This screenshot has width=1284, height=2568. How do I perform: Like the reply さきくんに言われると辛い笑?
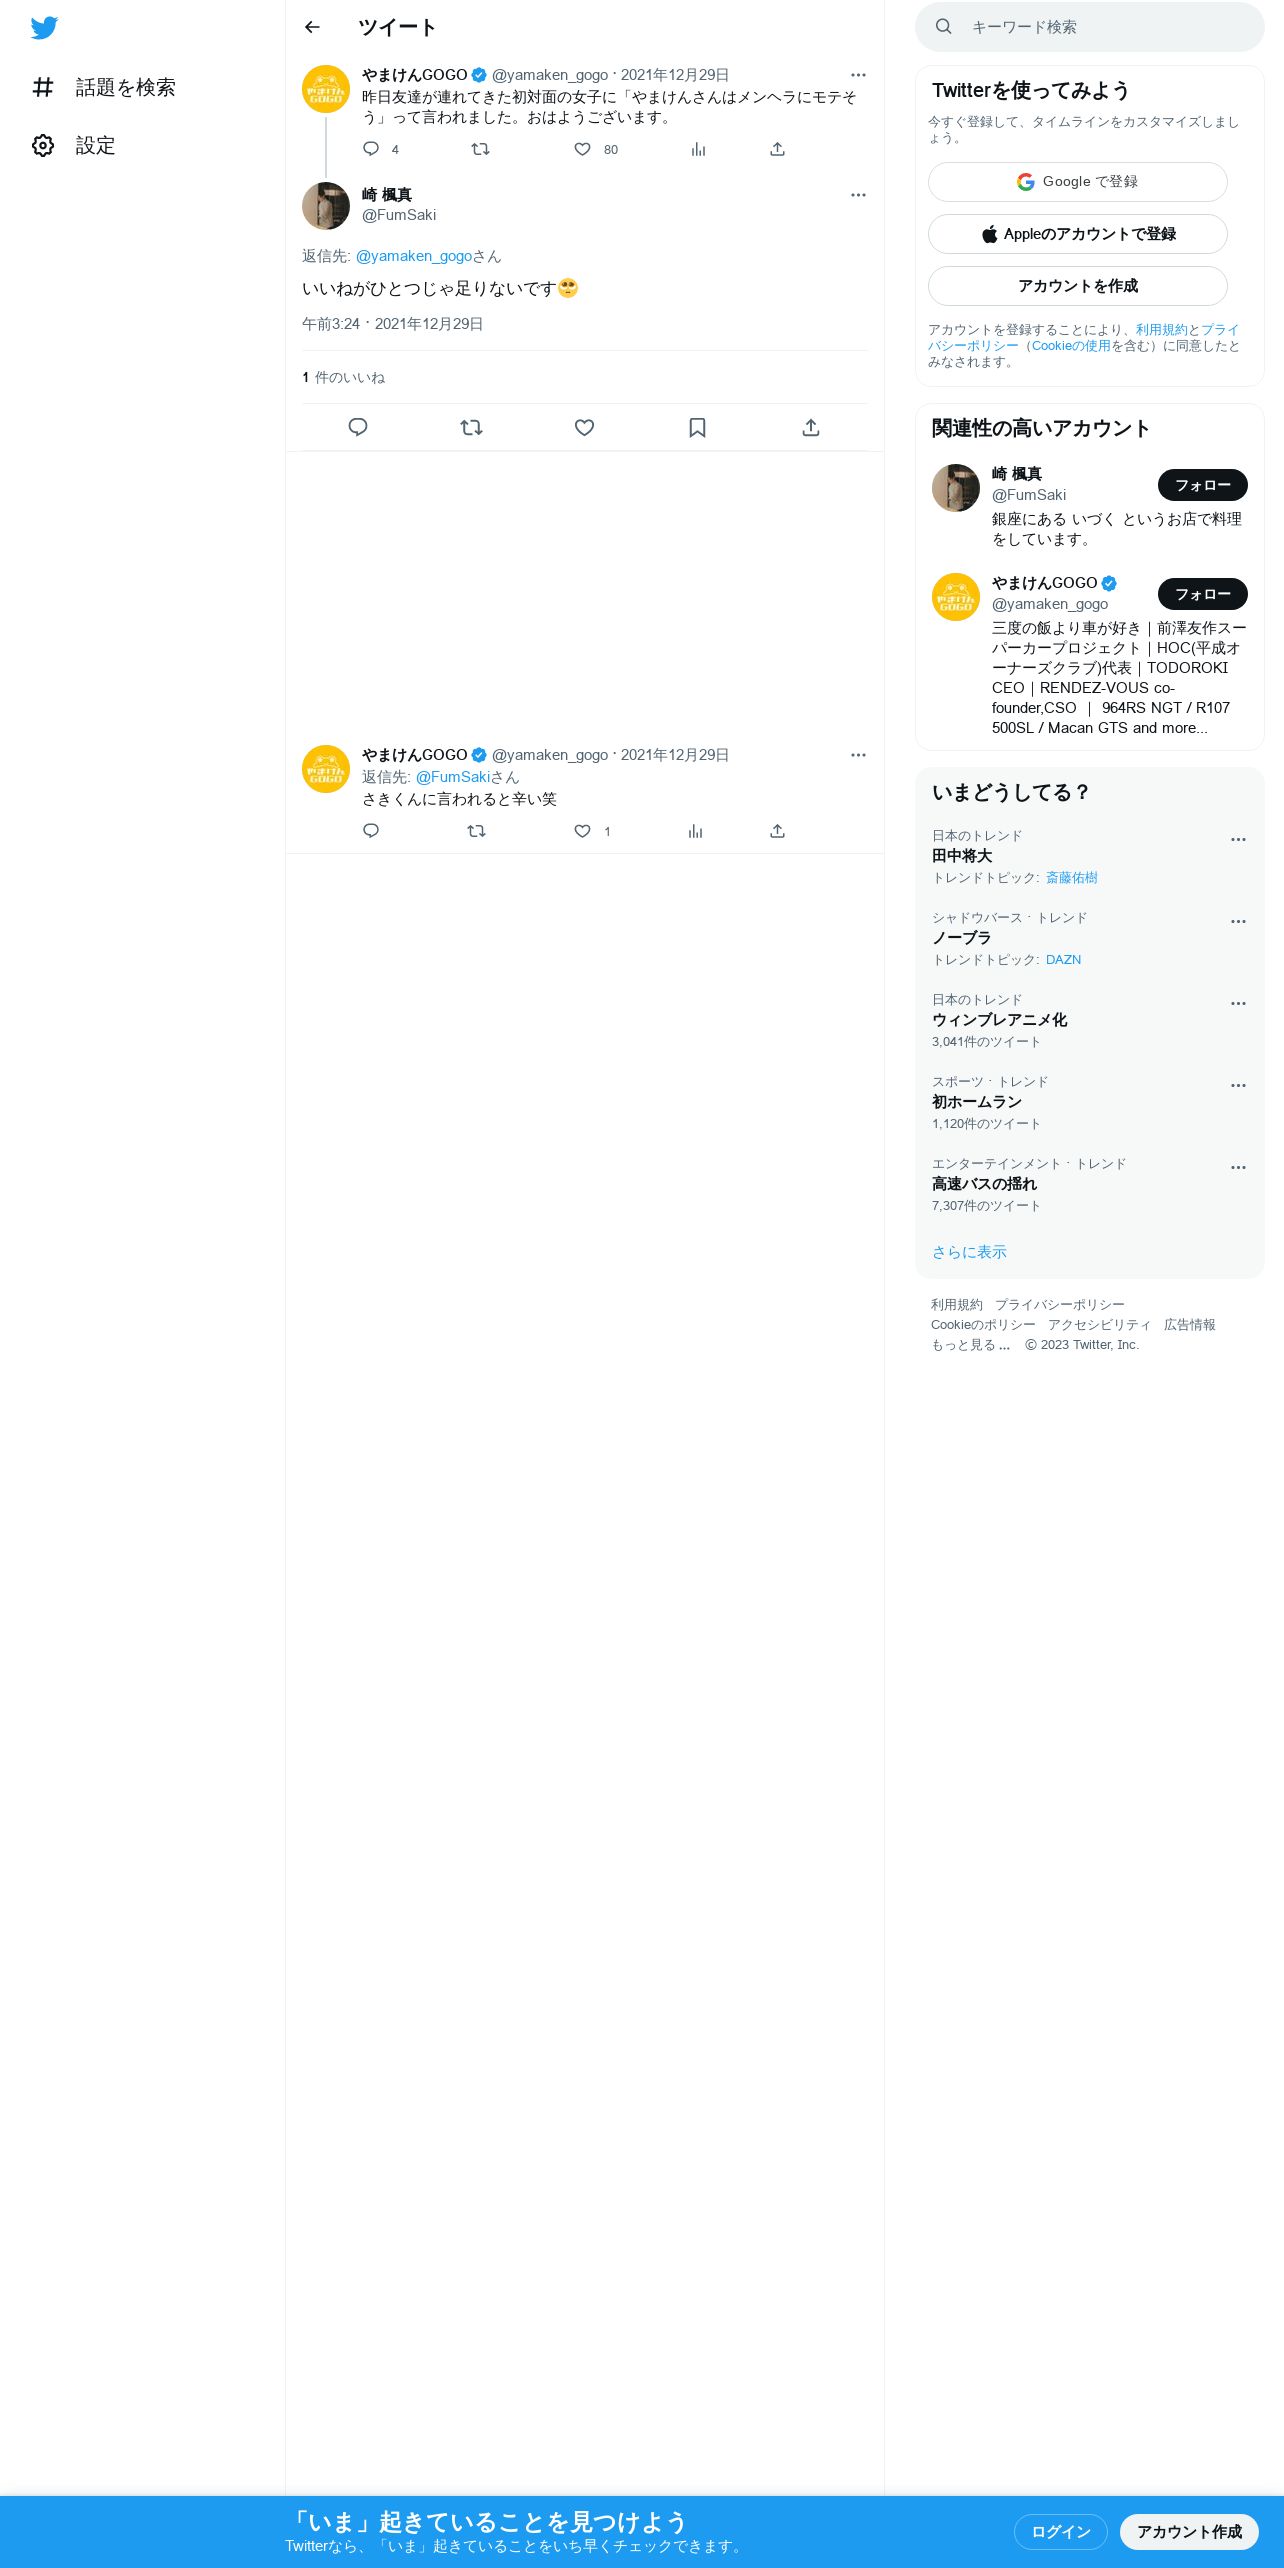pos(583,831)
